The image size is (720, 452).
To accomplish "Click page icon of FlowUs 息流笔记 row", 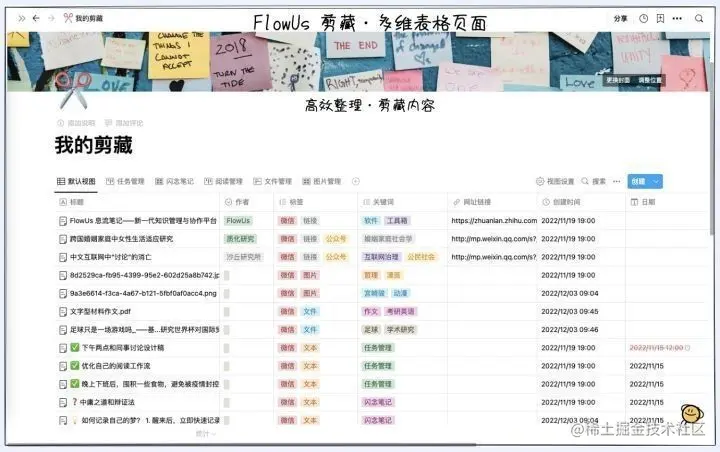I will (x=63, y=221).
